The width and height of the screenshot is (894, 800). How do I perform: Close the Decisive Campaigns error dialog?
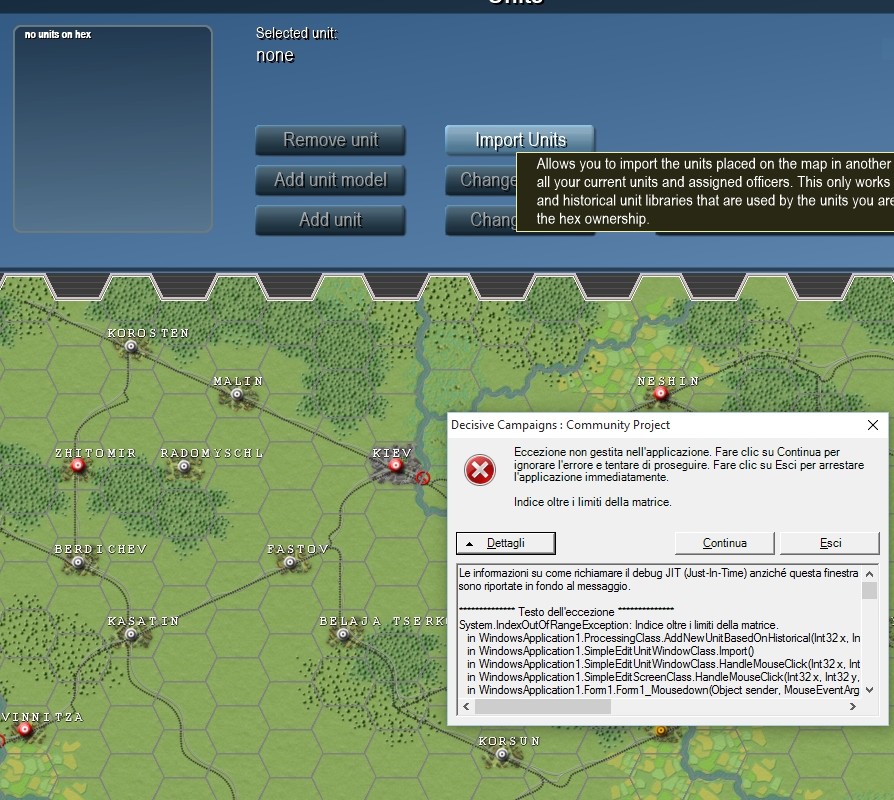click(x=872, y=425)
